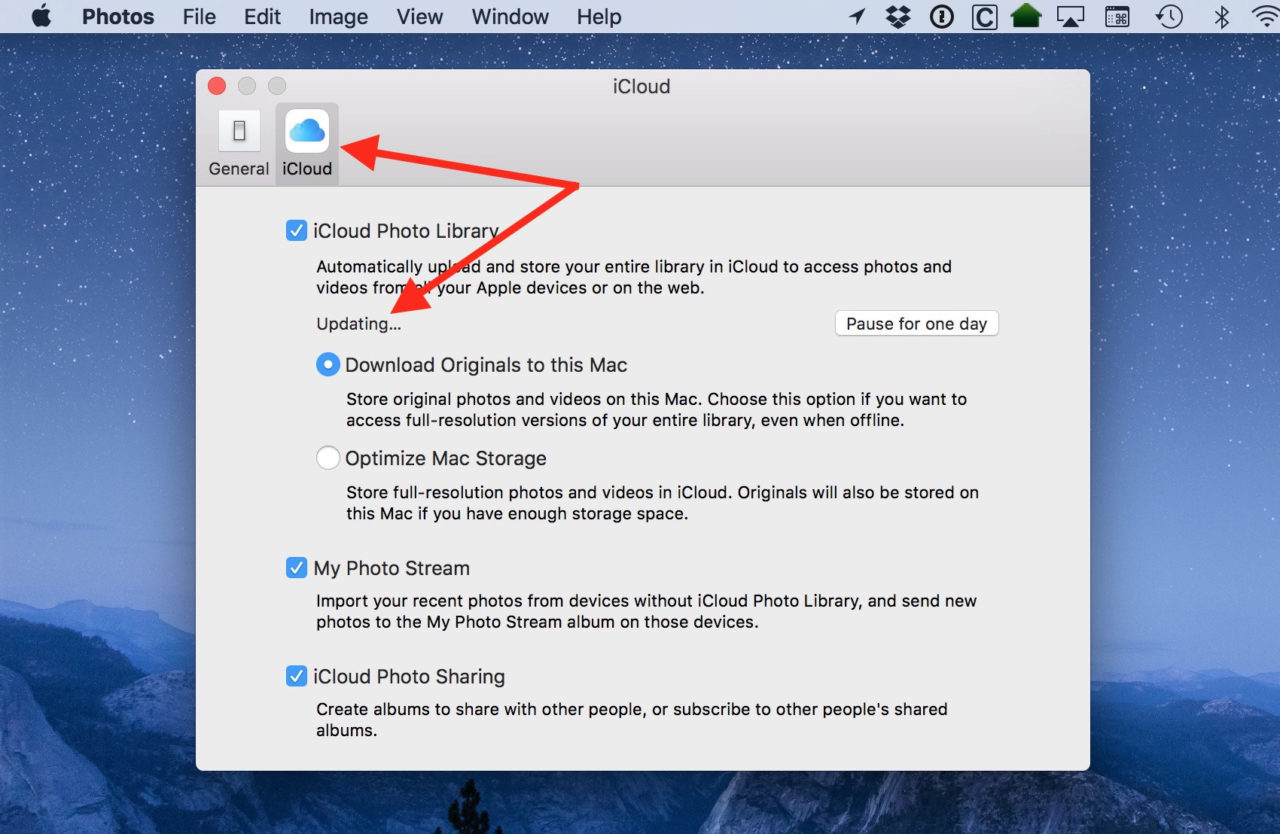Screen dimensions: 1280x834
Task: Click the Download Originals to this Mac label
Action: 486,365
